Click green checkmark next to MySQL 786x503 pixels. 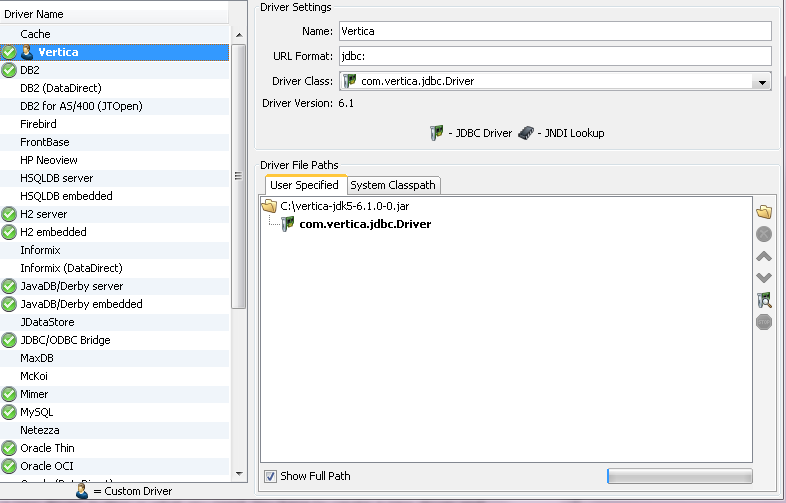tap(9, 412)
